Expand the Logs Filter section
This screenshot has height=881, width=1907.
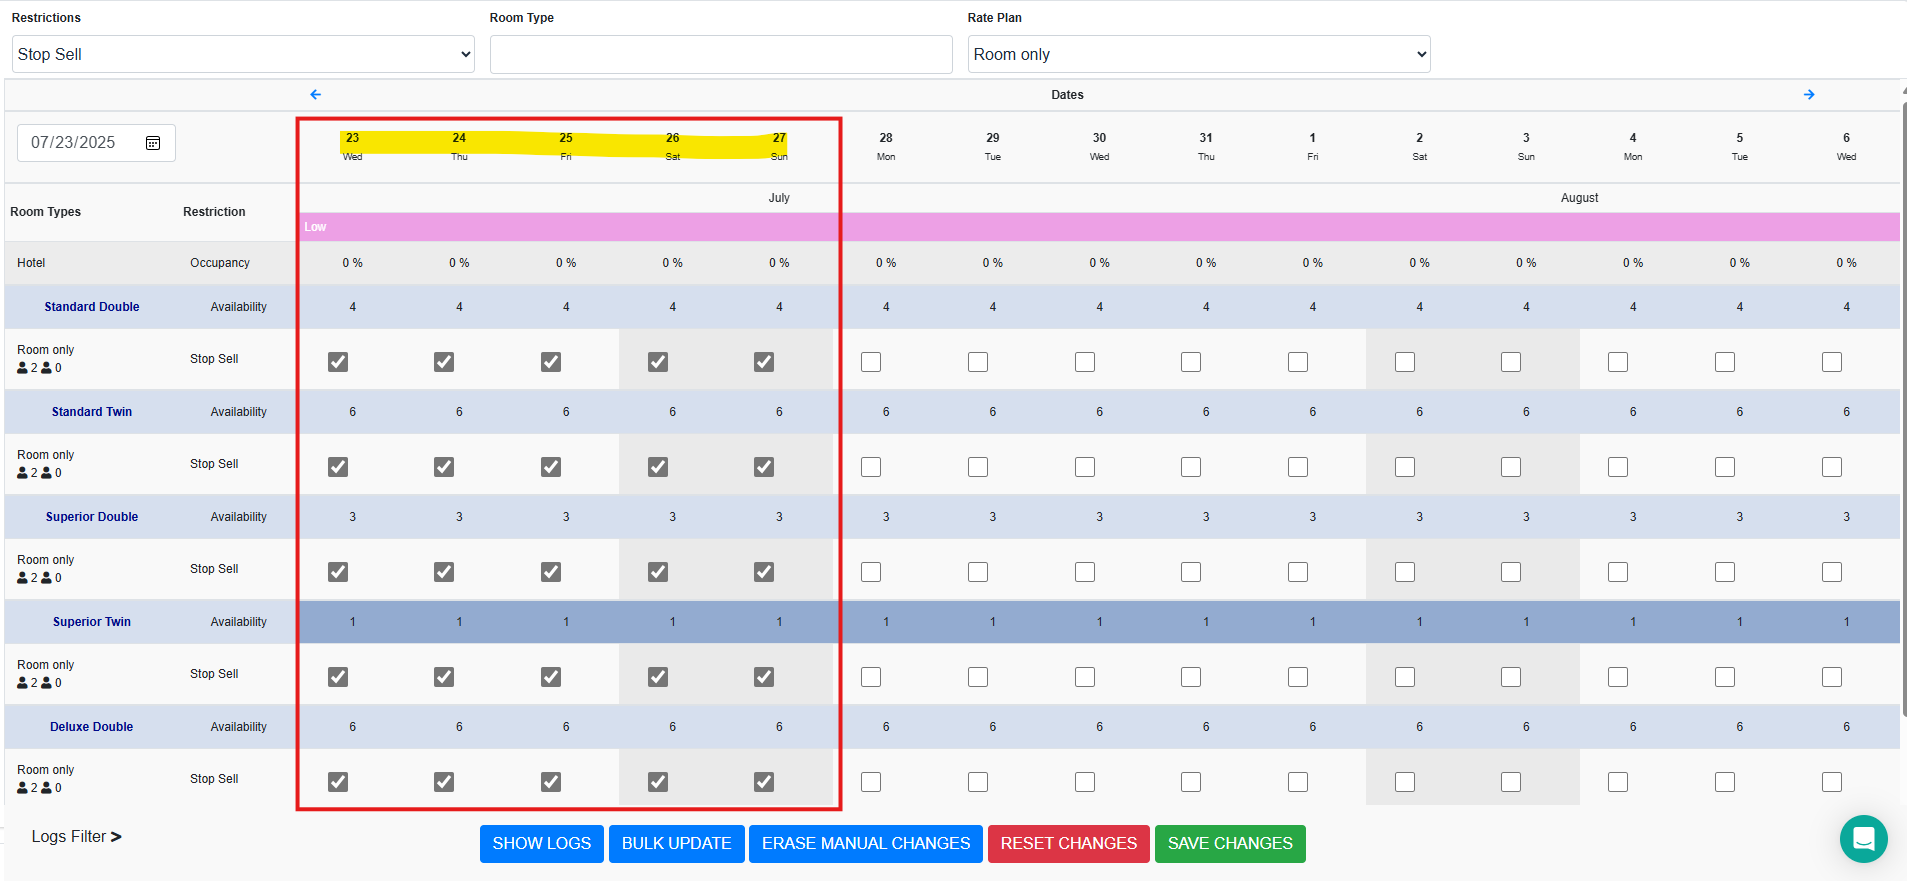click(76, 837)
